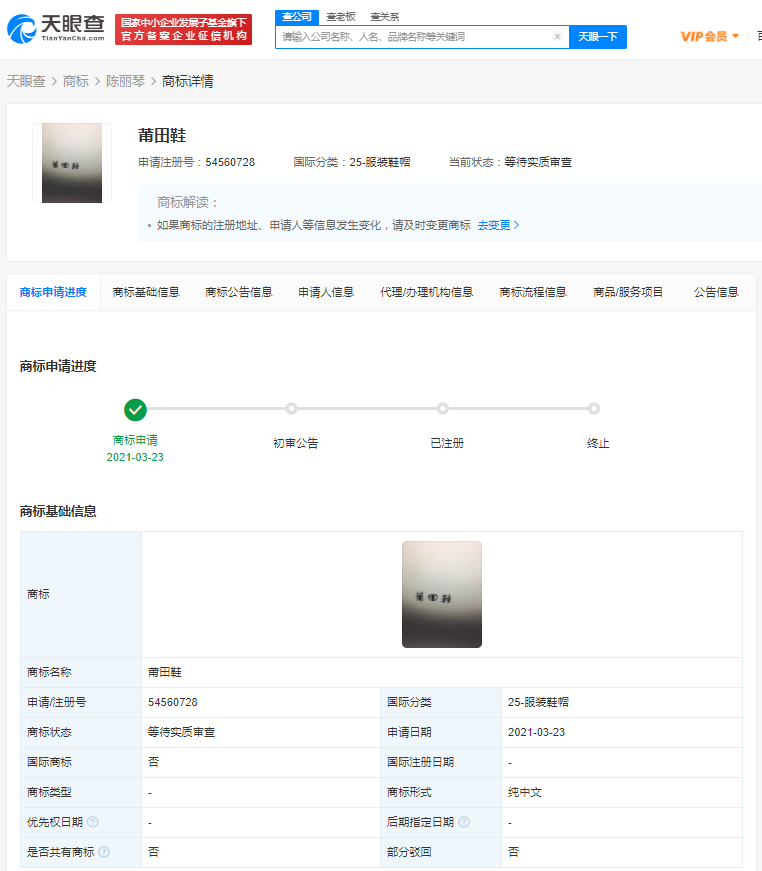Click the 去变更 link
Screen dimensions: 762x871
pyautogui.click(x=497, y=225)
